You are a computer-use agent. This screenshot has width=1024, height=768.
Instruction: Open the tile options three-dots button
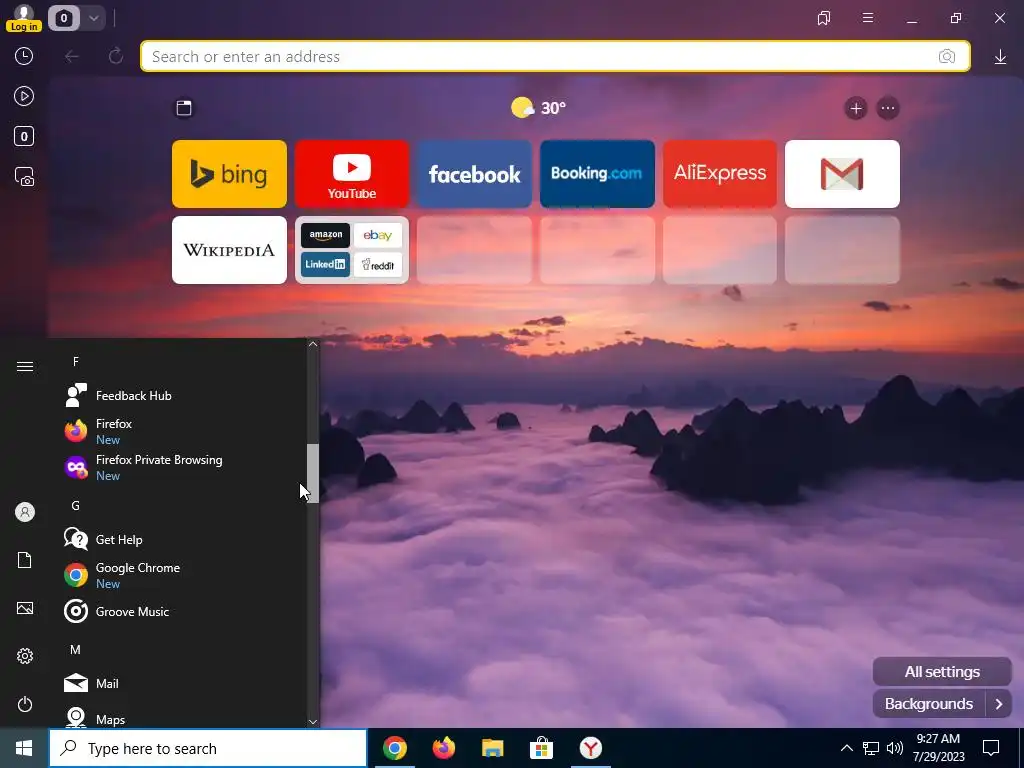click(x=888, y=108)
